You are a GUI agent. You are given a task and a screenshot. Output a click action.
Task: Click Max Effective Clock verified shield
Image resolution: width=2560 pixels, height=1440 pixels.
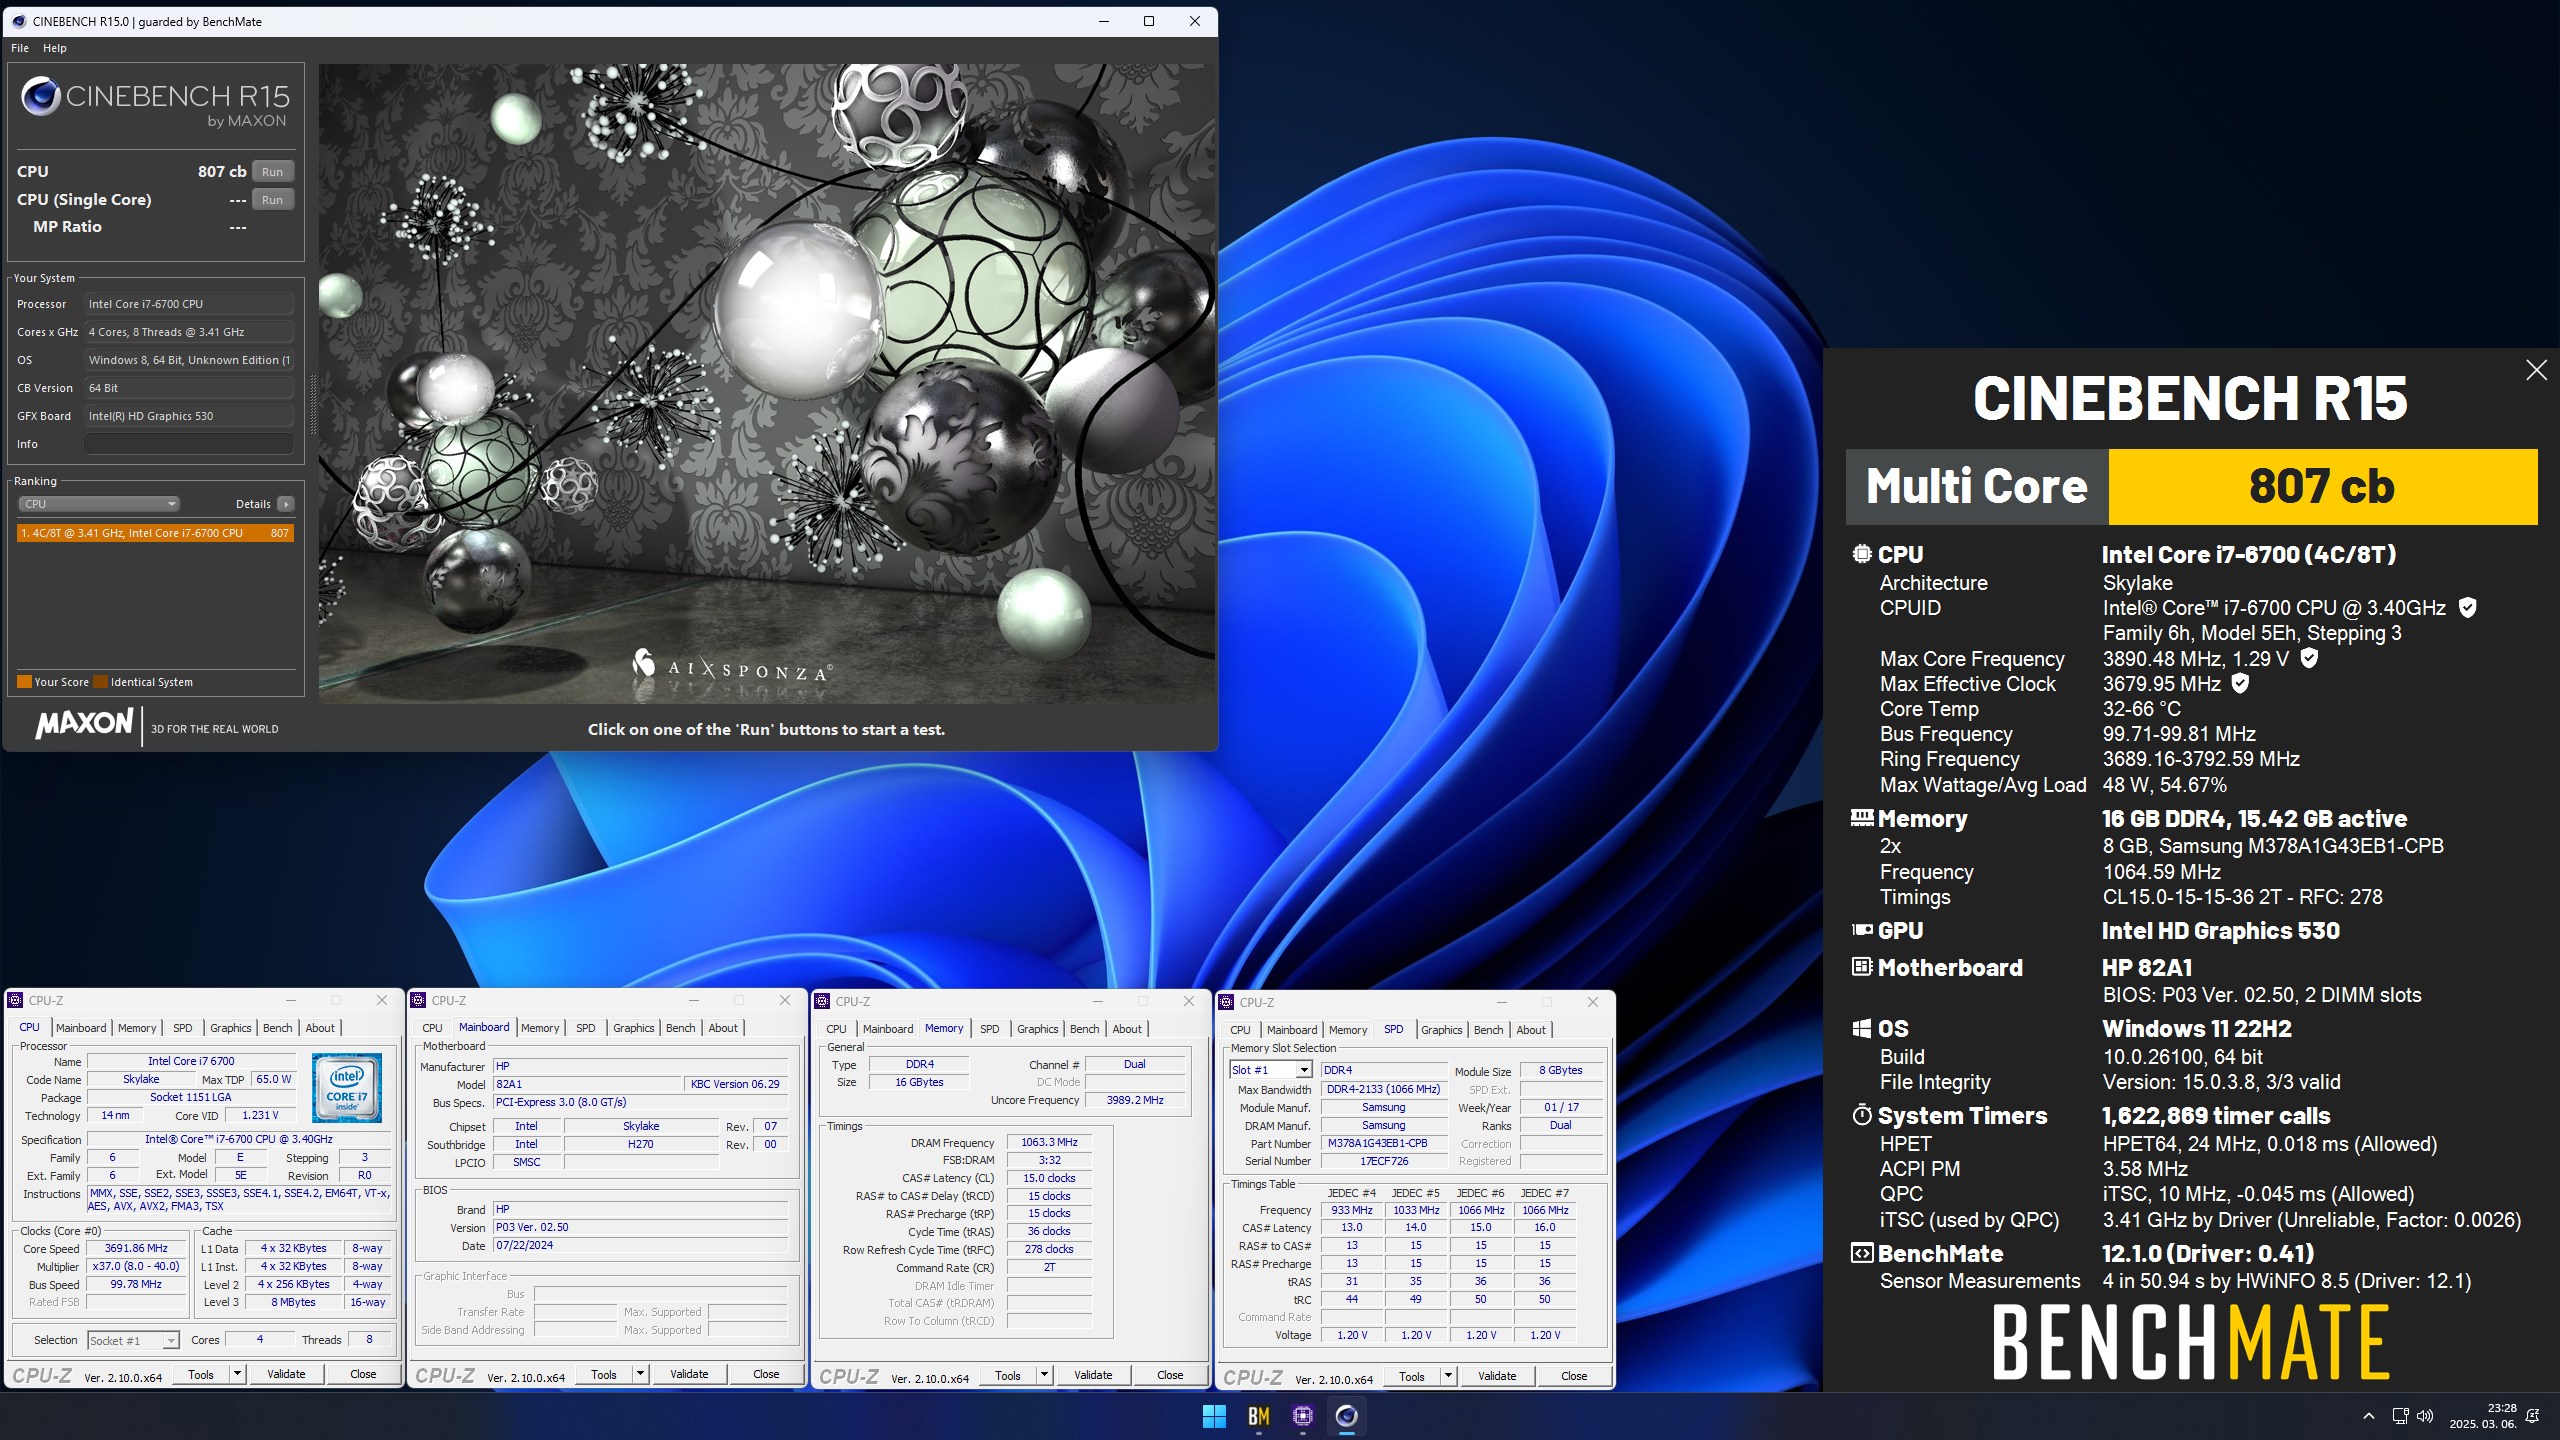(2240, 683)
